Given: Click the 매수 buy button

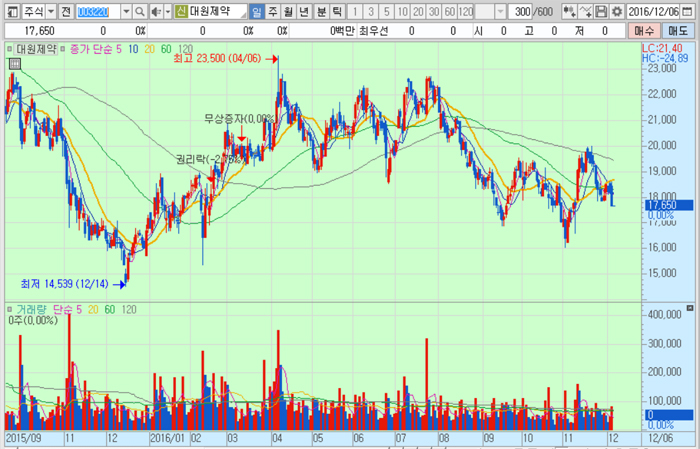Looking at the screenshot, I should [645, 31].
